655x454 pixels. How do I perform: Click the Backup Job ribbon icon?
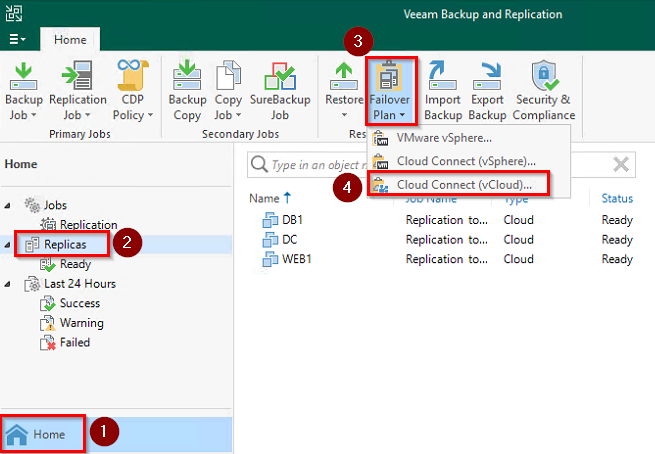point(23,76)
